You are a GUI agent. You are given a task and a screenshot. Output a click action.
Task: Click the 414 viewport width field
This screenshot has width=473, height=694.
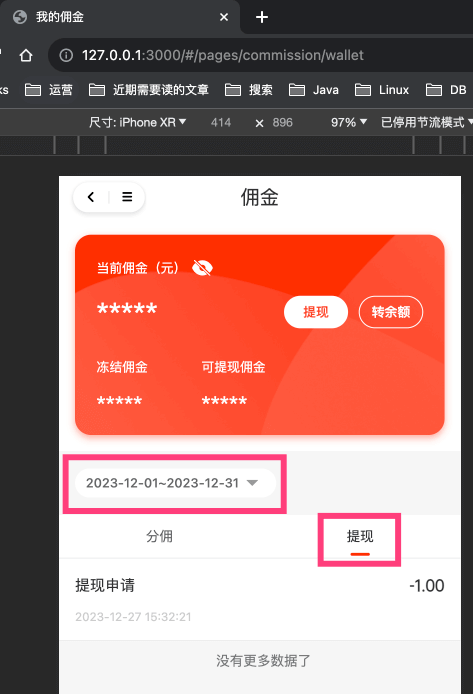point(221,122)
